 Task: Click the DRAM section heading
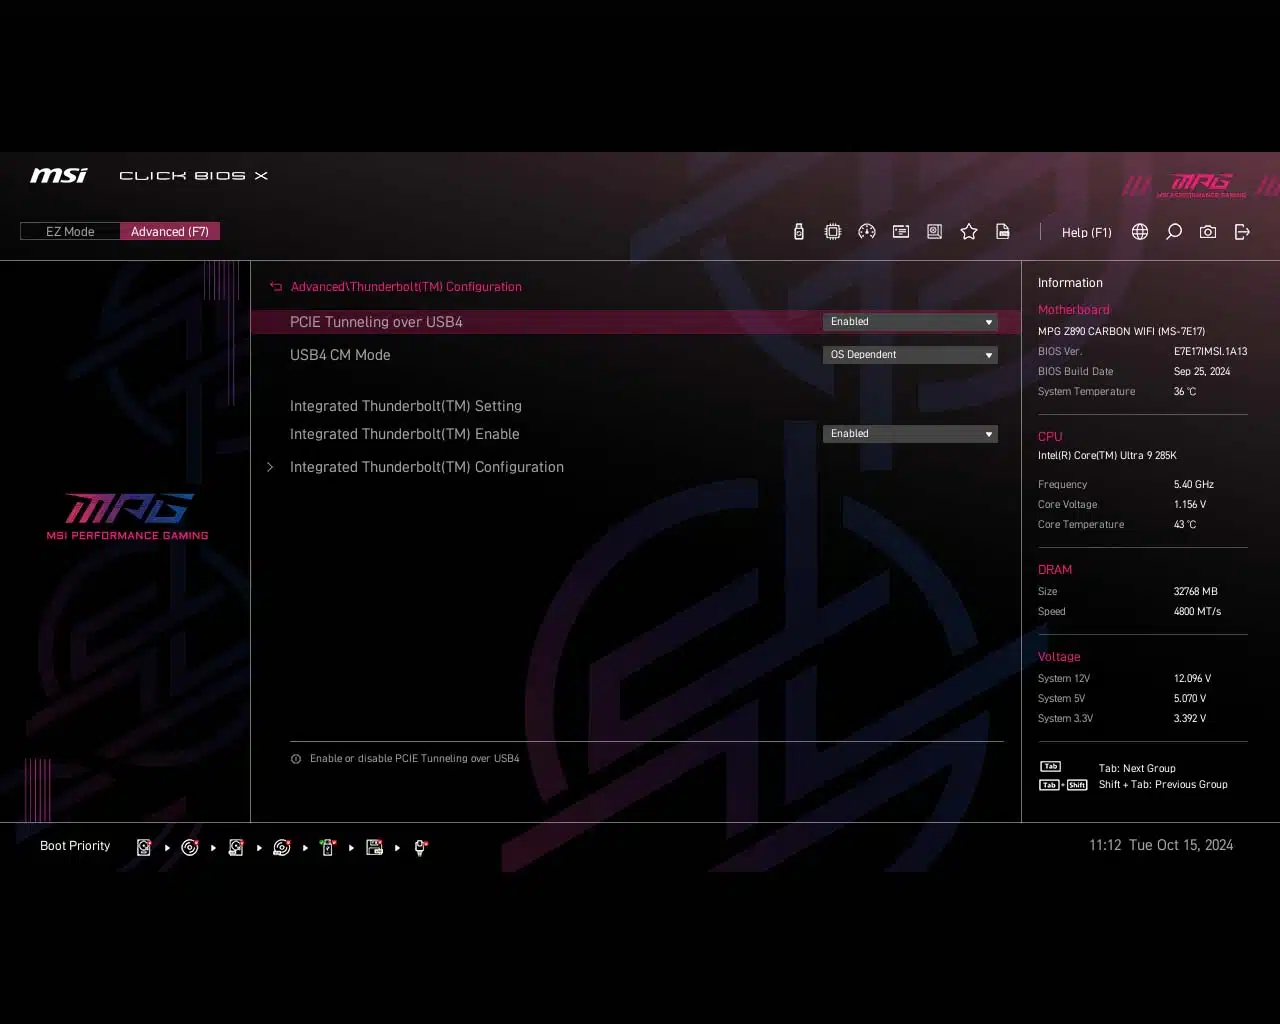point(1055,570)
